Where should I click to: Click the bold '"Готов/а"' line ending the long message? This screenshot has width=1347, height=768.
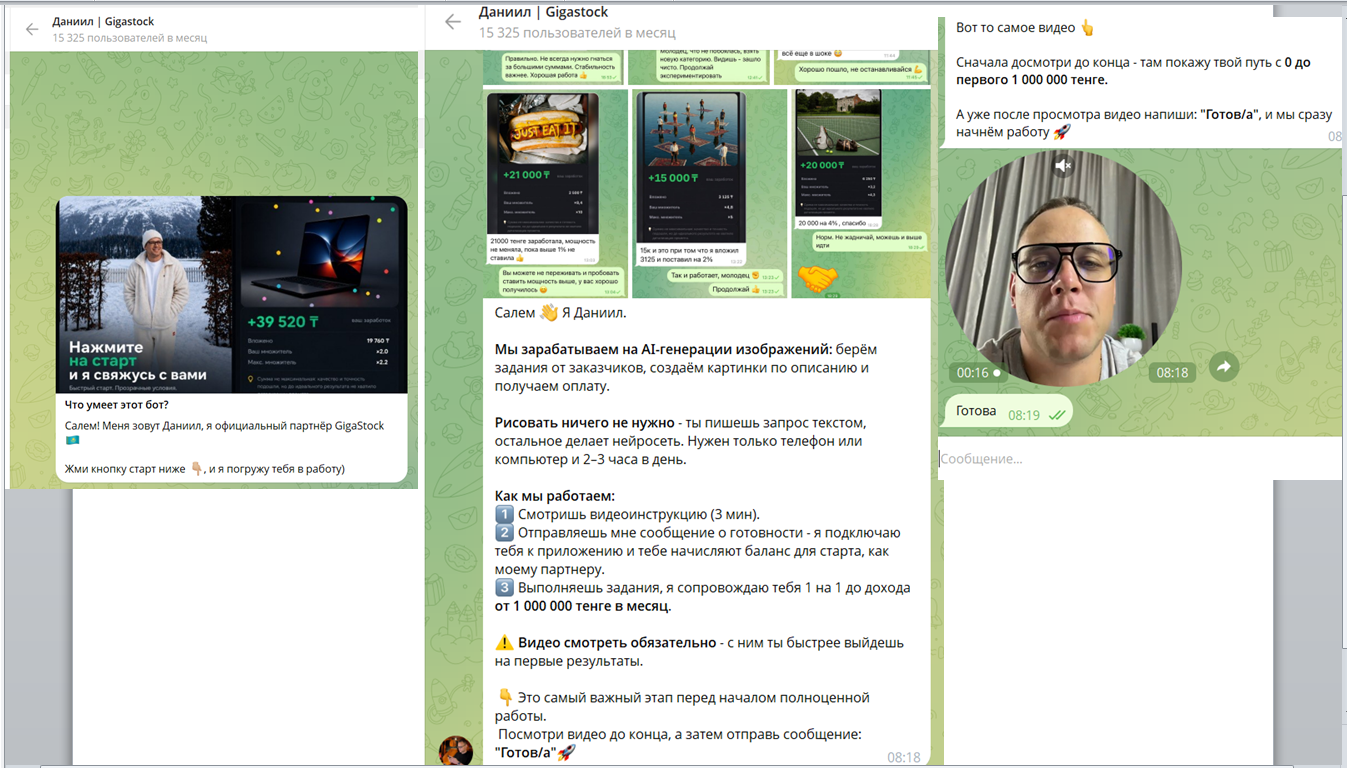[x=535, y=753]
